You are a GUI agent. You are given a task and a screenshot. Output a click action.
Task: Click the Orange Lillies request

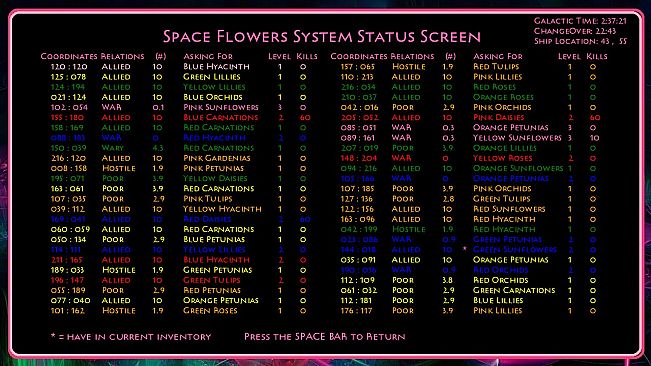pyautogui.click(x=504, y=148)
